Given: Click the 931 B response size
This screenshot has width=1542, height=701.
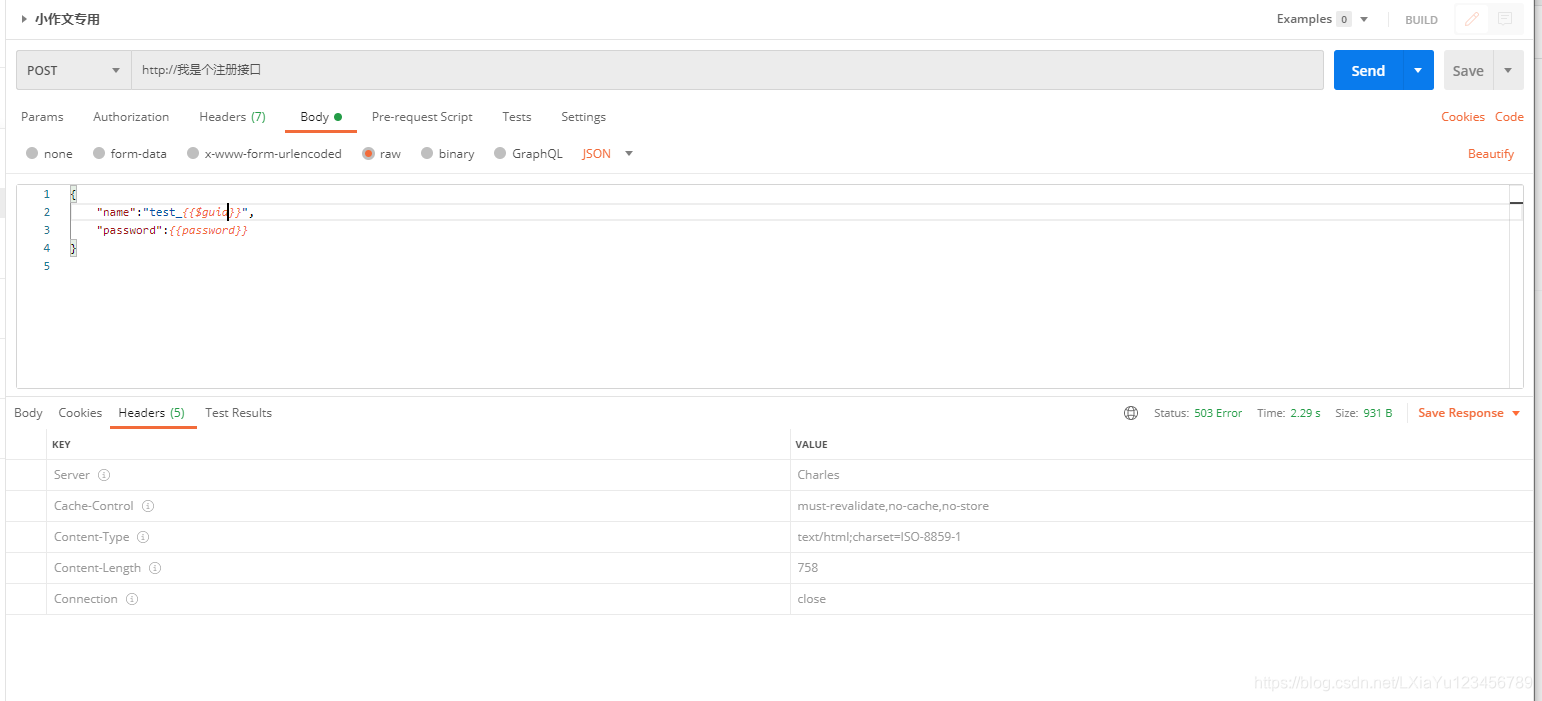Looking at the screenshot, I should click(x=1377, y=413).
